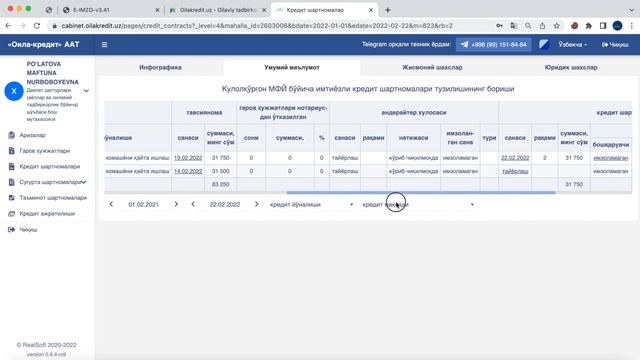640x360 pixels.
Task: Open the tab search chevron
Action: (x=631, y=10)
